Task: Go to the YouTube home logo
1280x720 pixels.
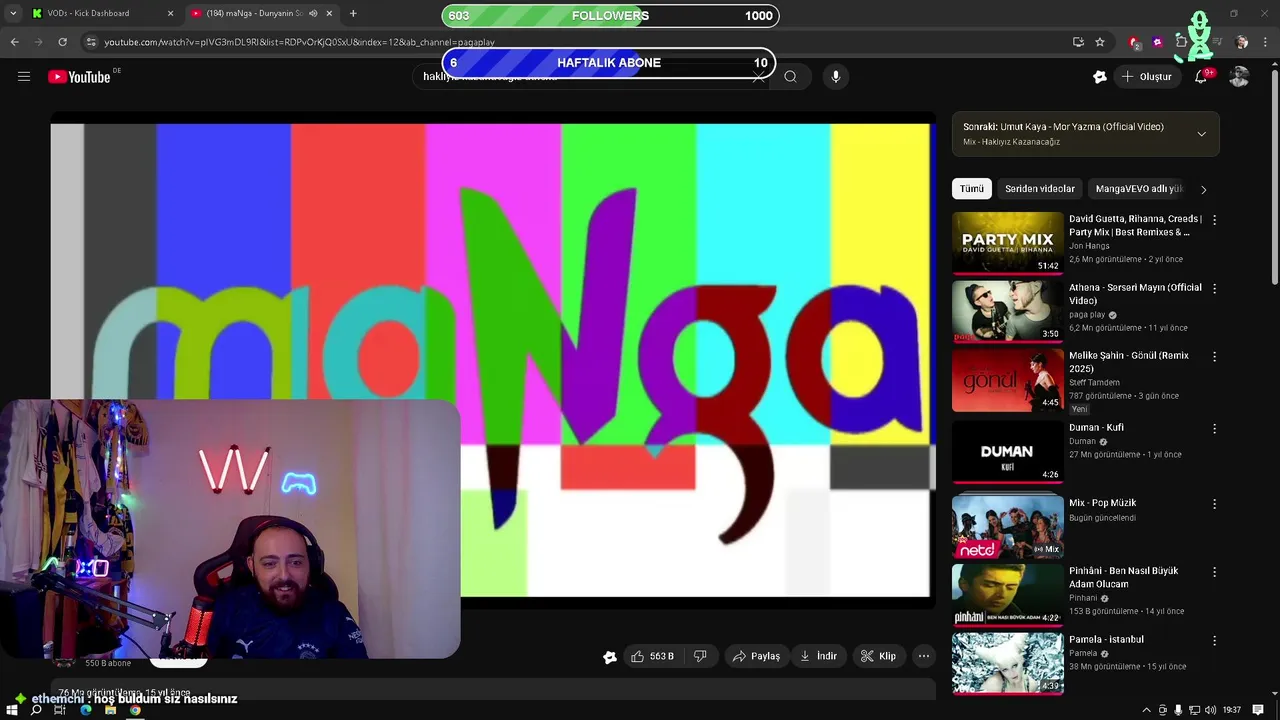Action: [x=79, y=77]
